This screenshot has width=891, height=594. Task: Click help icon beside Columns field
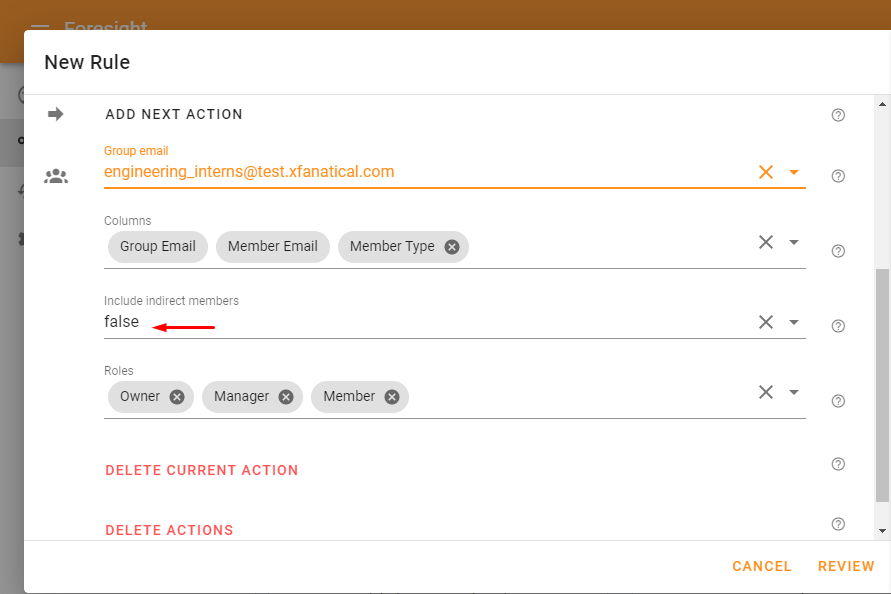click(x=838, y=251)
